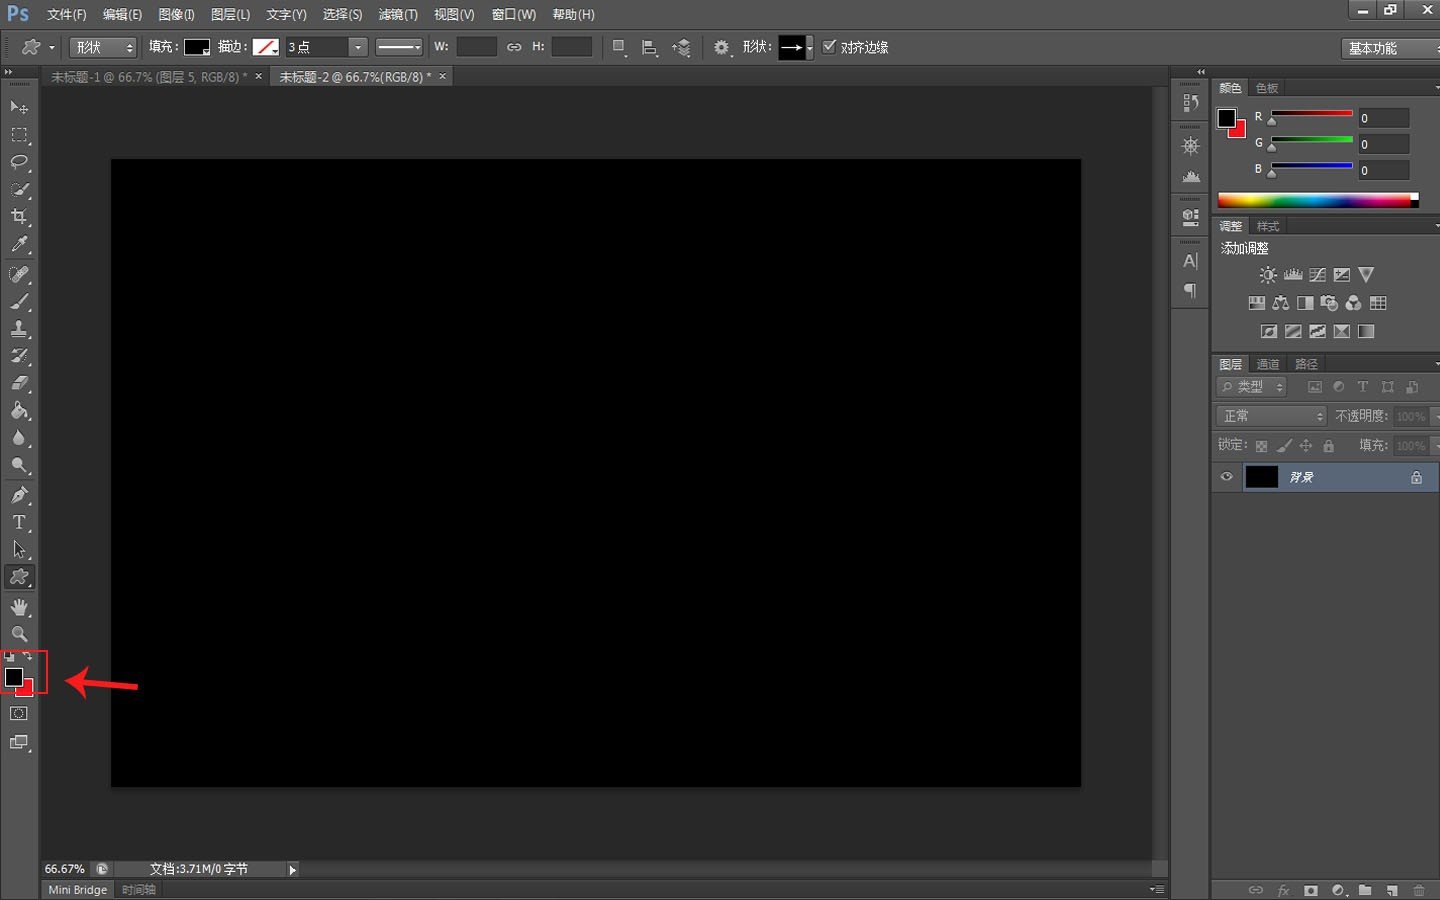The image size is (1440, 900).
Task: Create new layer icon
Action: click(x=1392, y=890)
